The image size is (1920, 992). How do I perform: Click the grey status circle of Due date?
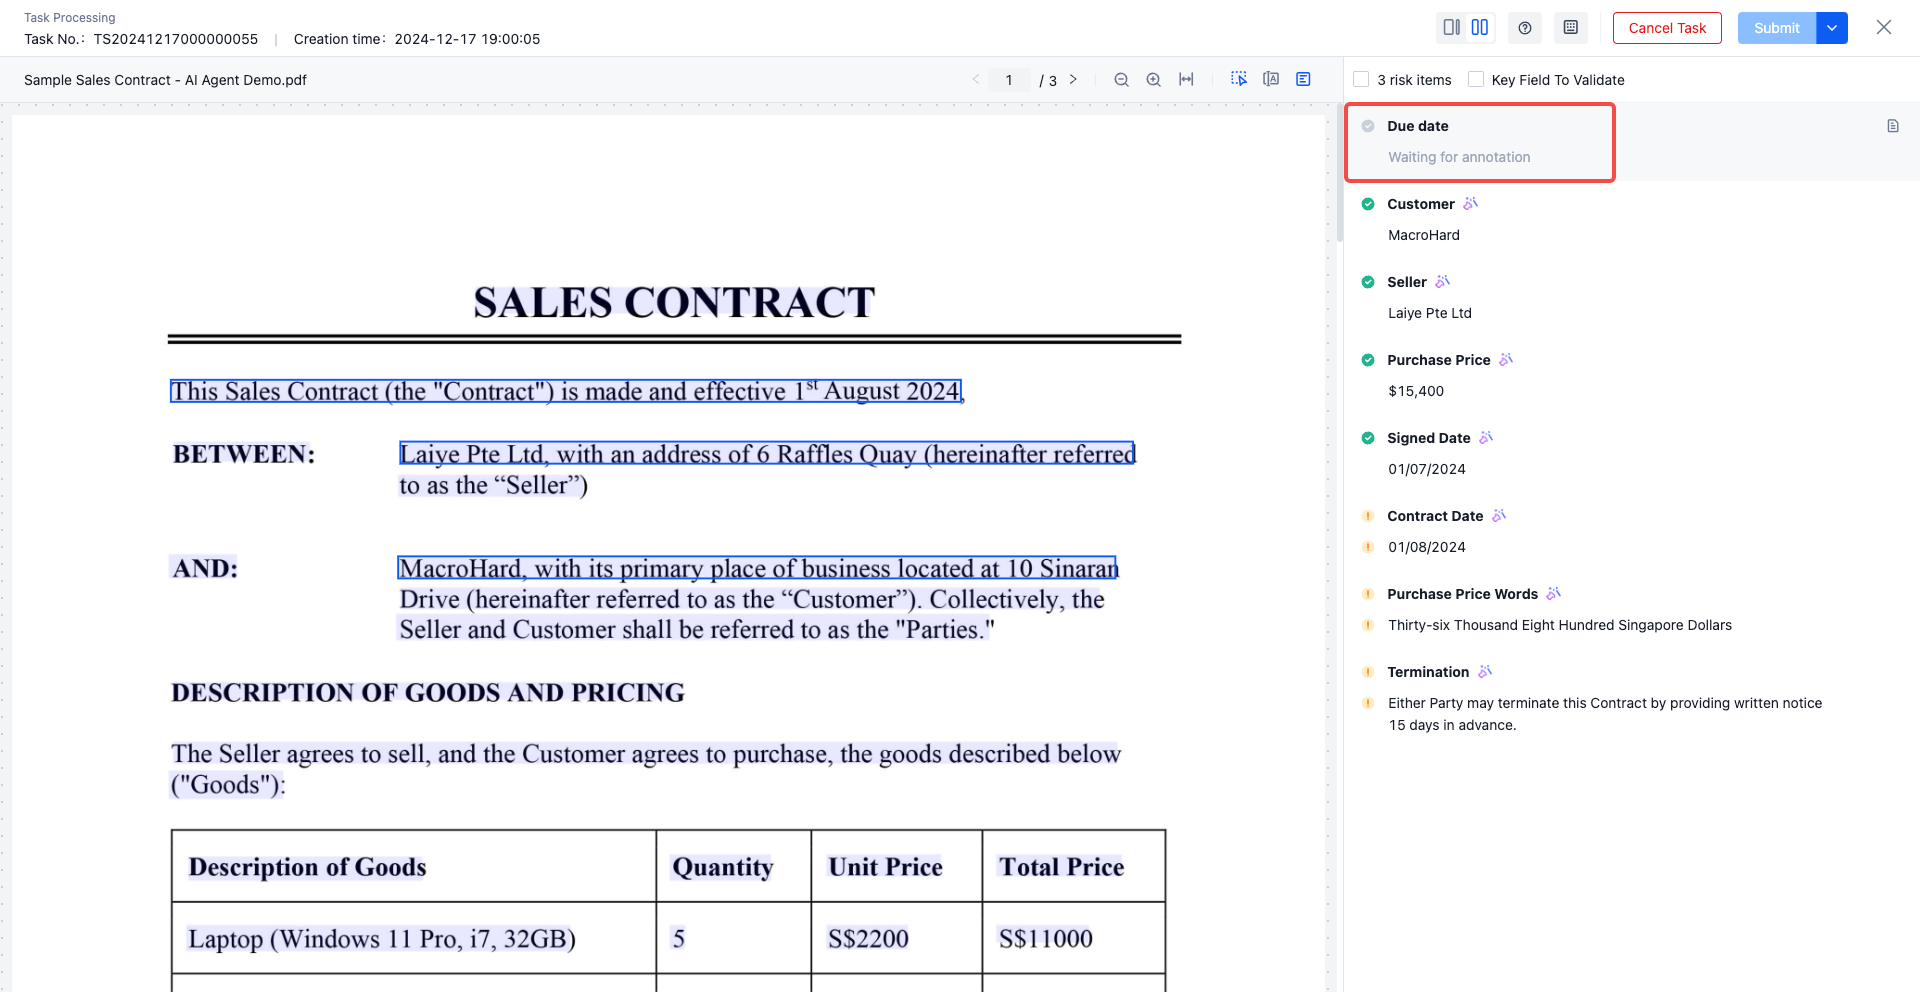pos(1368,126)
